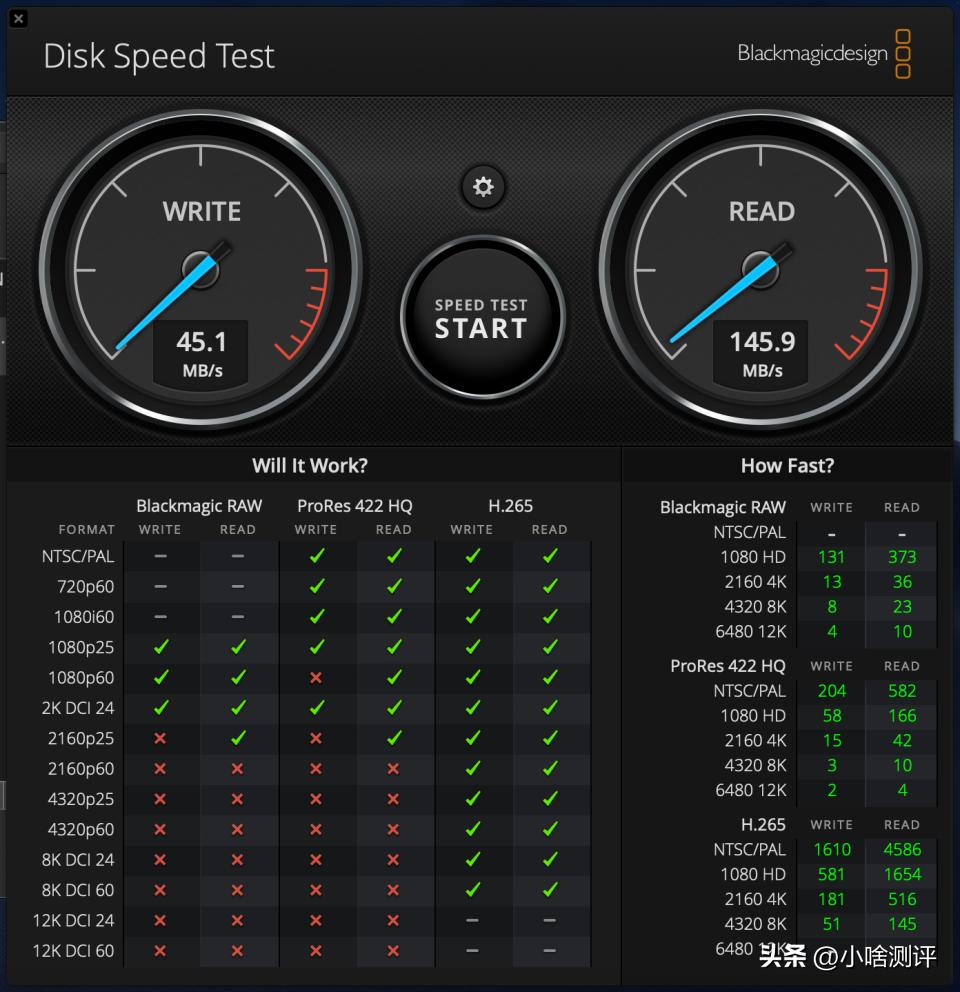The height and width of the screenshot is (992, 960).
Task: Click the ProRes 422 HQ column header in Will It Work
Action: pos(354,506)
